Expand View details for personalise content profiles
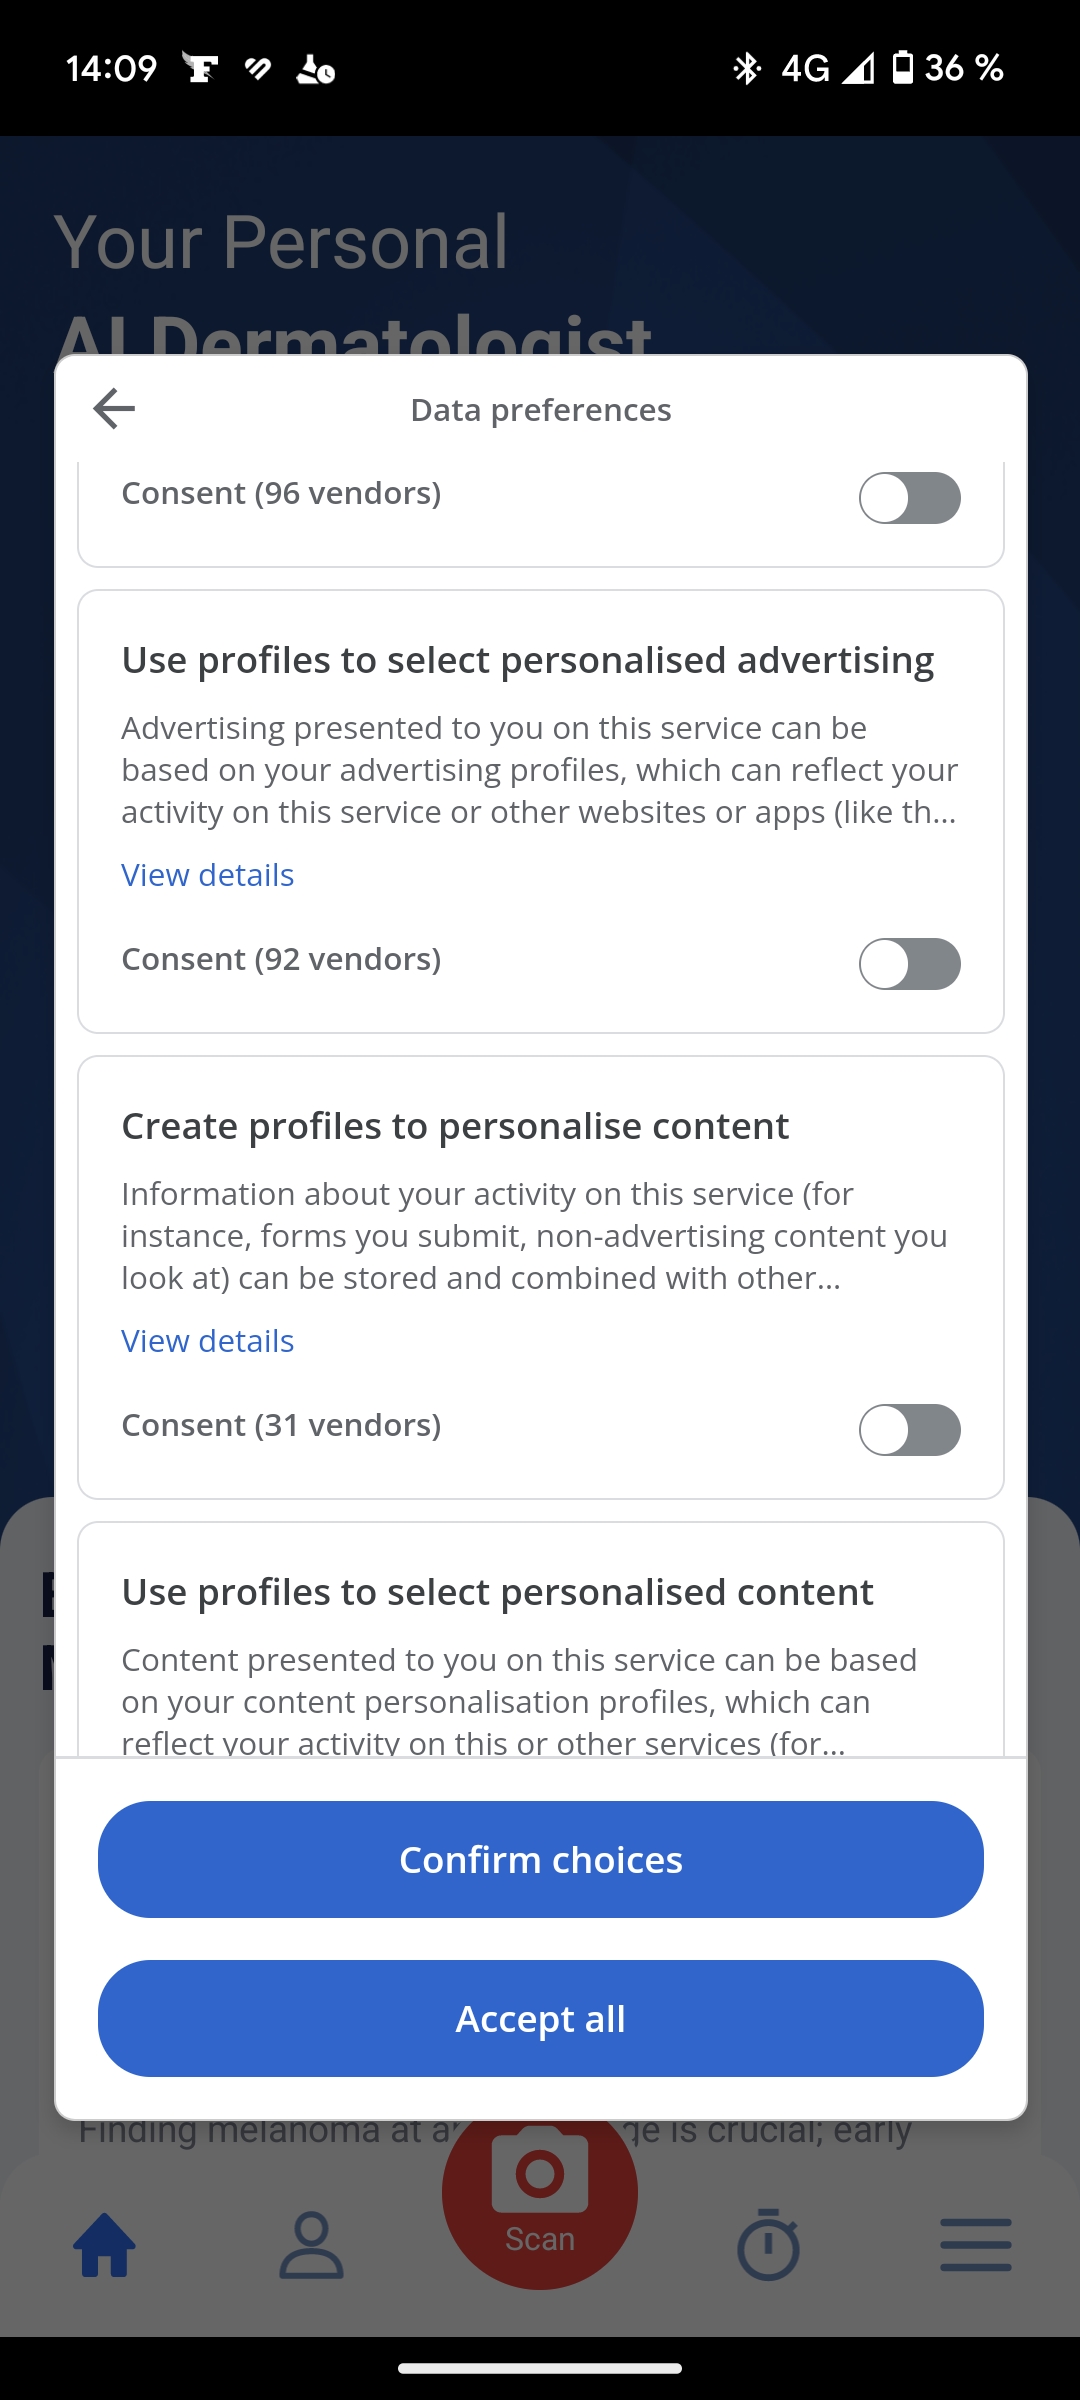This screenshot has width=1080, height=2400. (208, 1341)
